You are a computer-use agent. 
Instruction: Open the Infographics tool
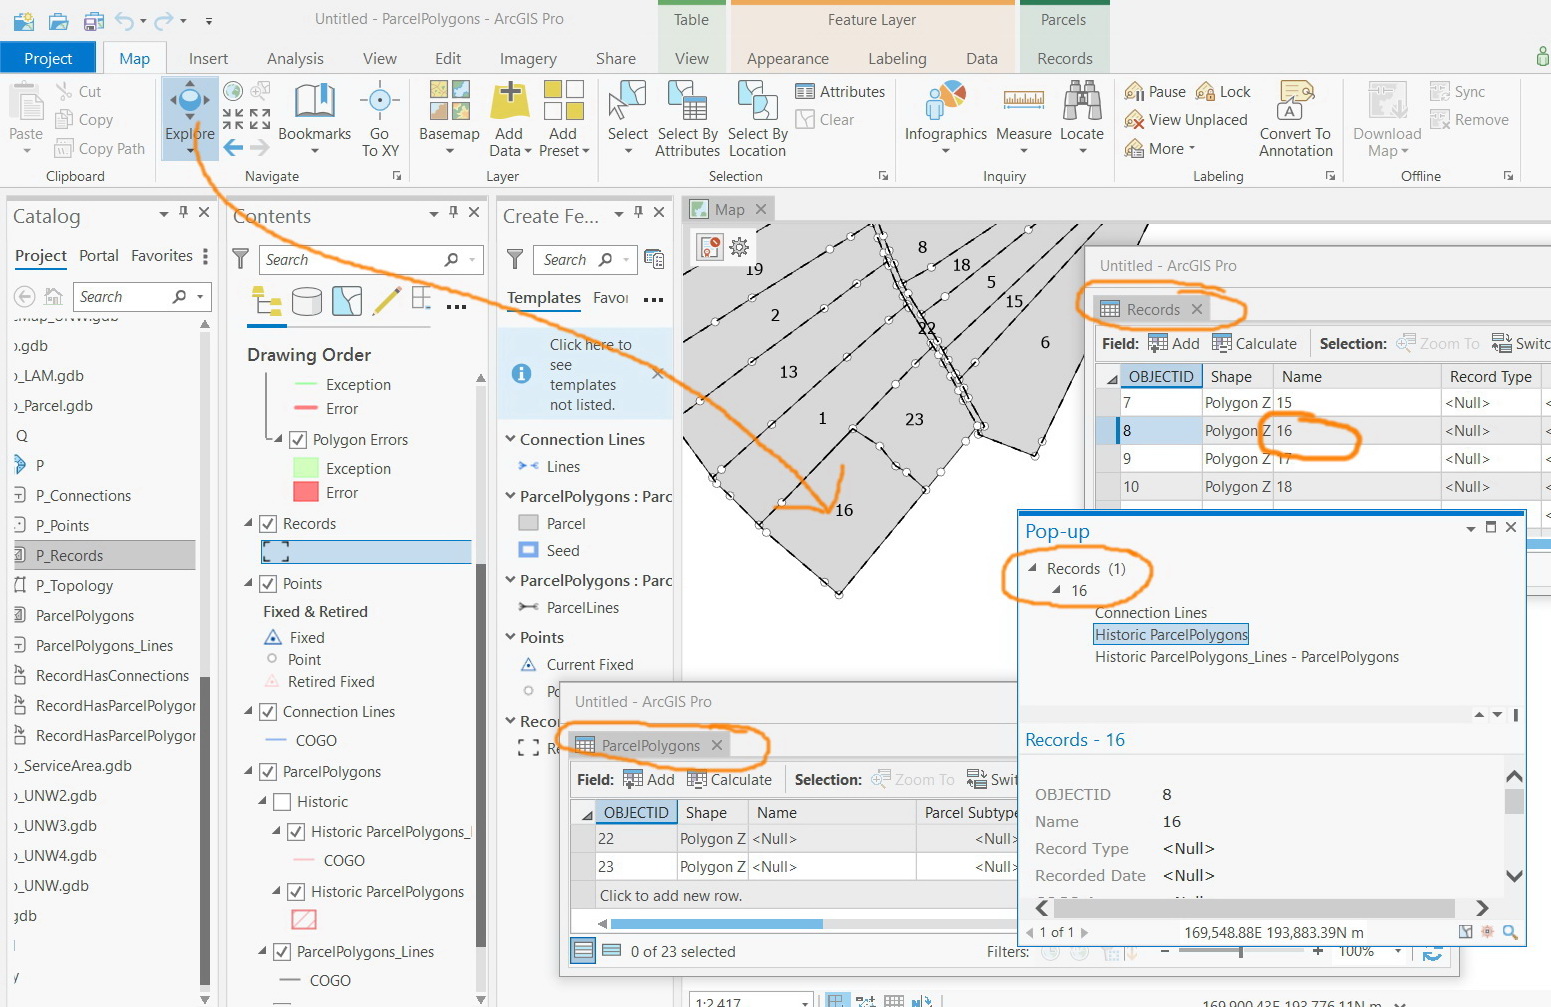(945, 101)
